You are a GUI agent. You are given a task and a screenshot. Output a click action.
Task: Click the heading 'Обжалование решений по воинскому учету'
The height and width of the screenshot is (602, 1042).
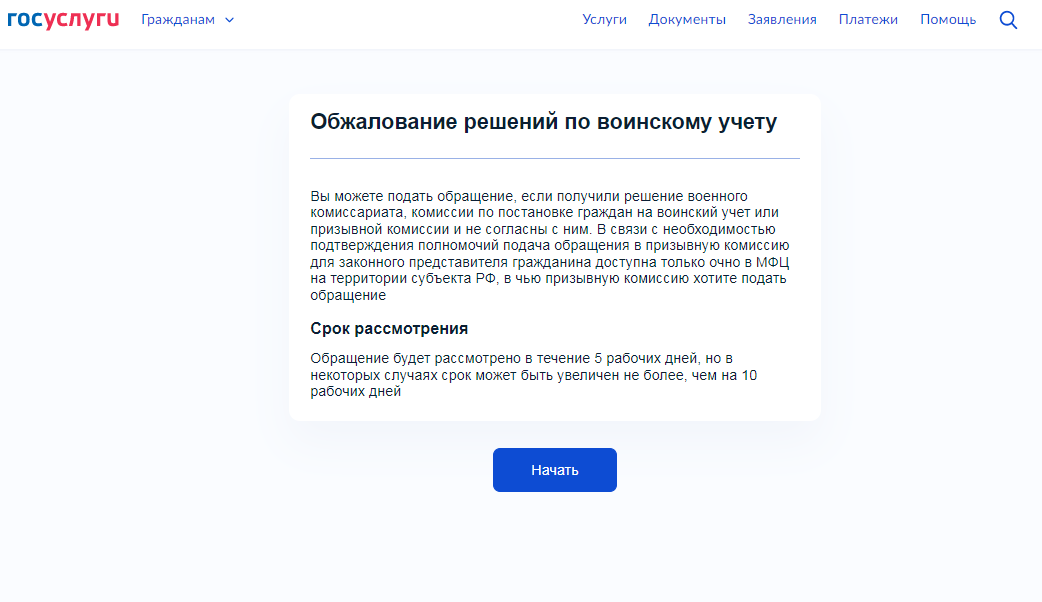tap(543, 122)
